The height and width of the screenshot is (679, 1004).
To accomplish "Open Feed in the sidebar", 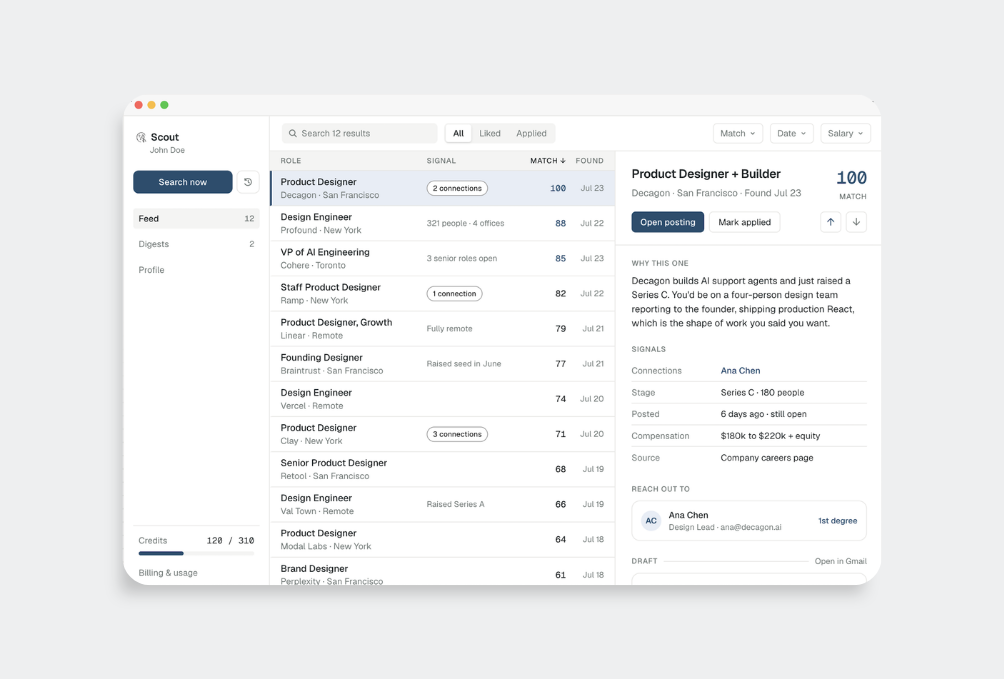I will 196,218.
